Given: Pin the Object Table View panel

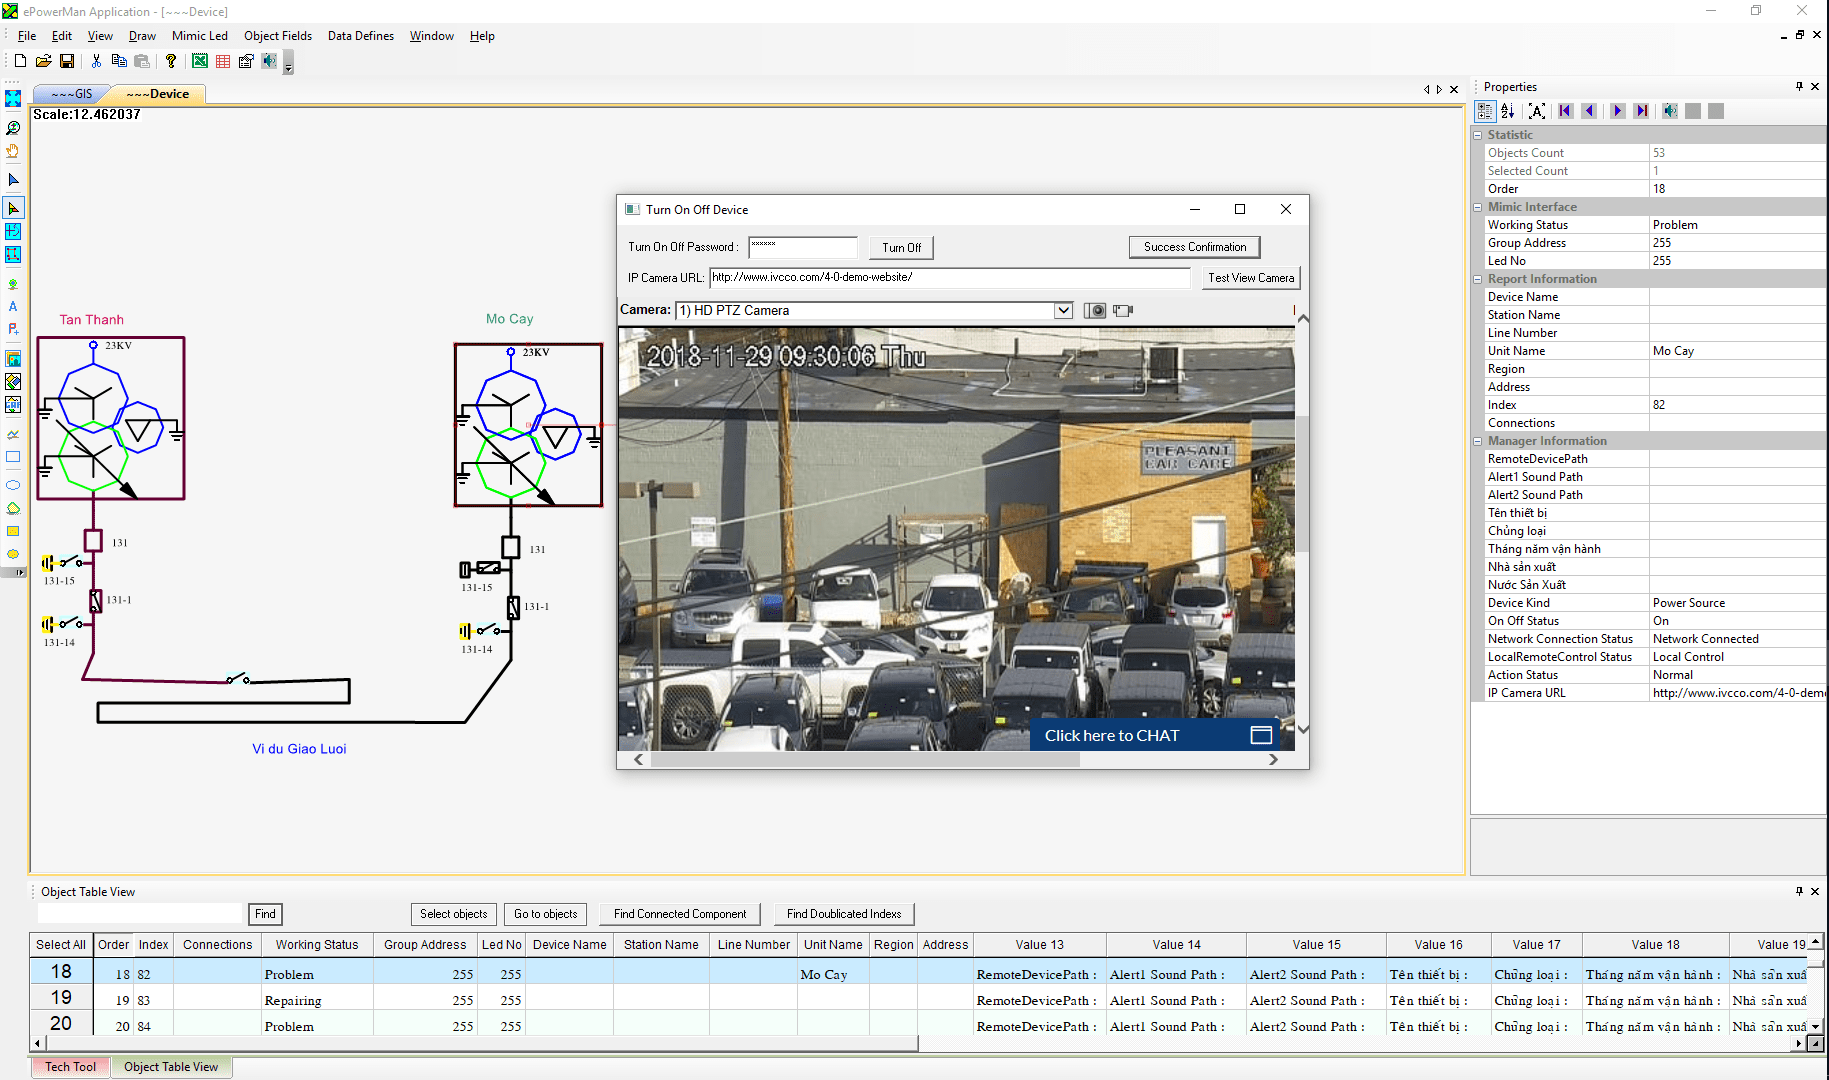Looking at the screenshot, I should coord(1799,891).
